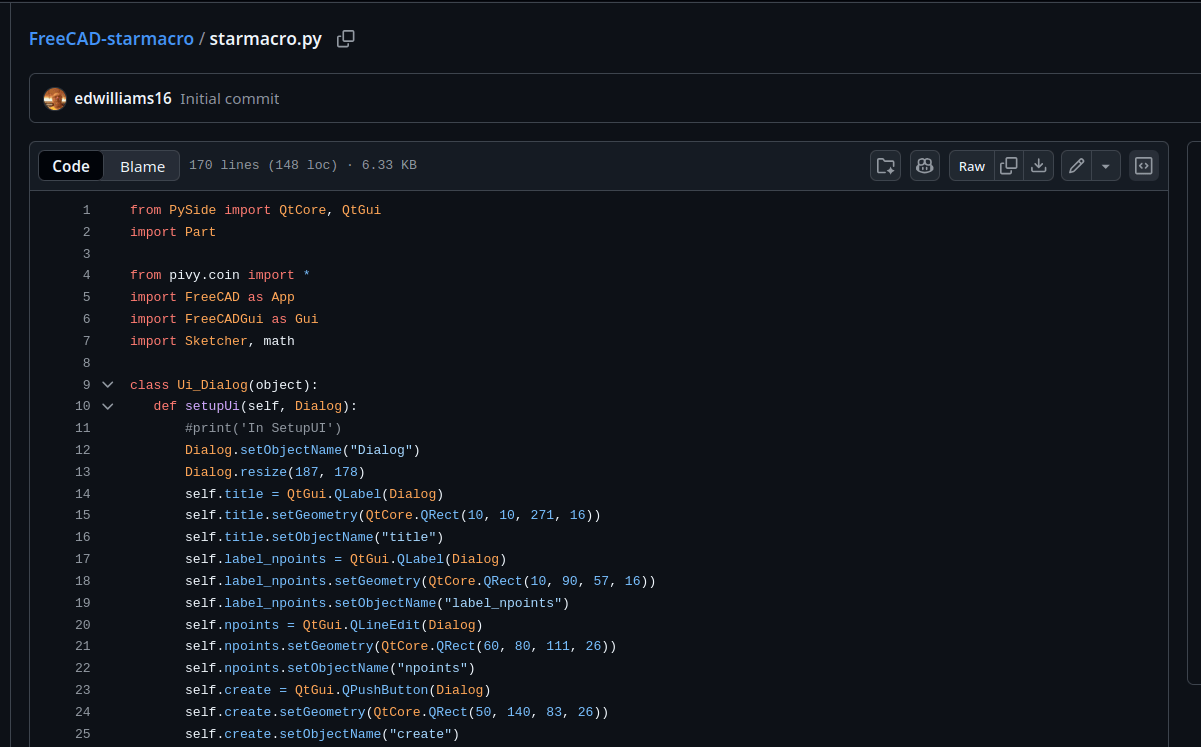Screen dimensions: 1201x747
Task: Select line number 13
Action: pyautogui.click(x=82, y=471)
